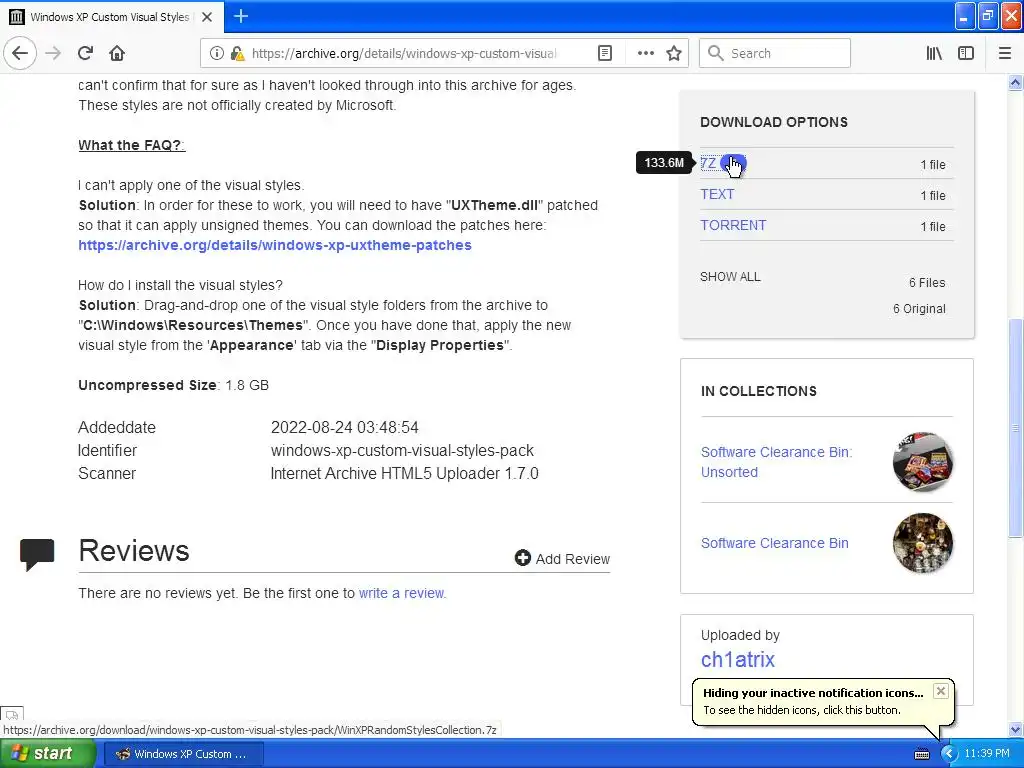Dismiss the notification icons balloon tip
This screenshot has height=768, width=1024.
pos(940,691)
